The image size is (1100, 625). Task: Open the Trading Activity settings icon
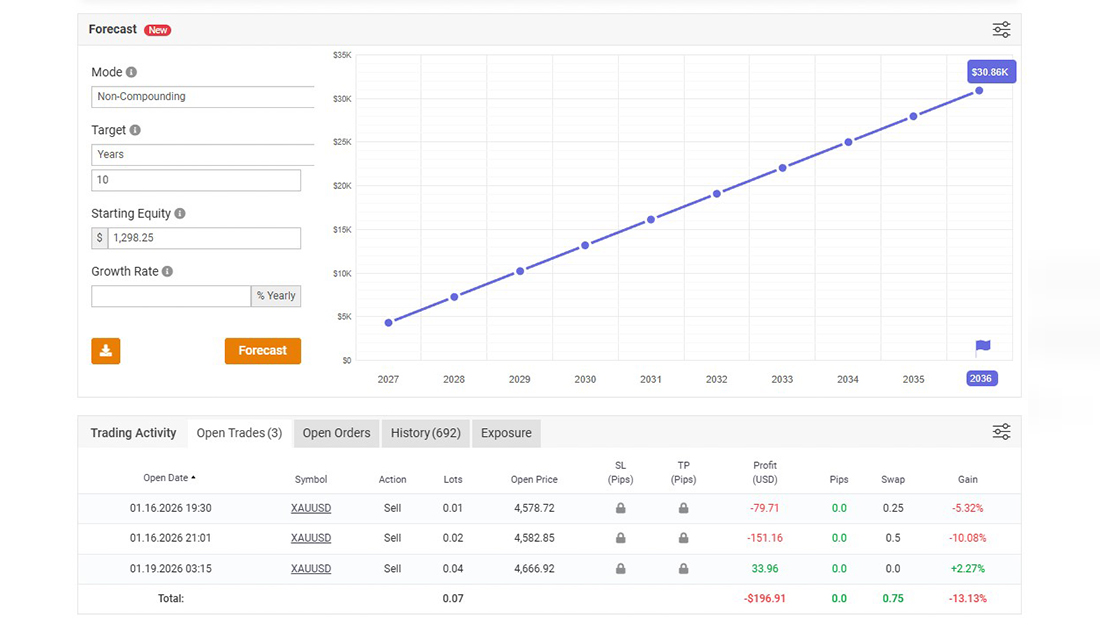(1001, 432)
